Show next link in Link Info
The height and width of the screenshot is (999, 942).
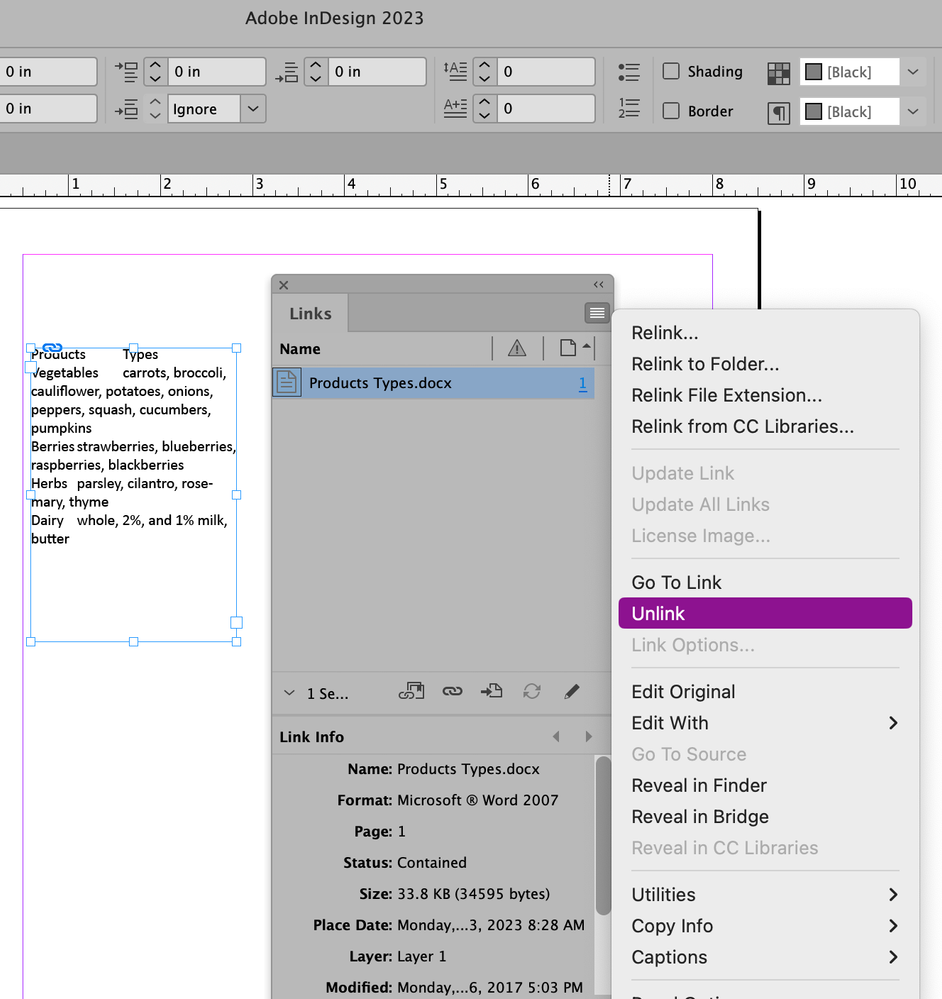pos(589,737)
